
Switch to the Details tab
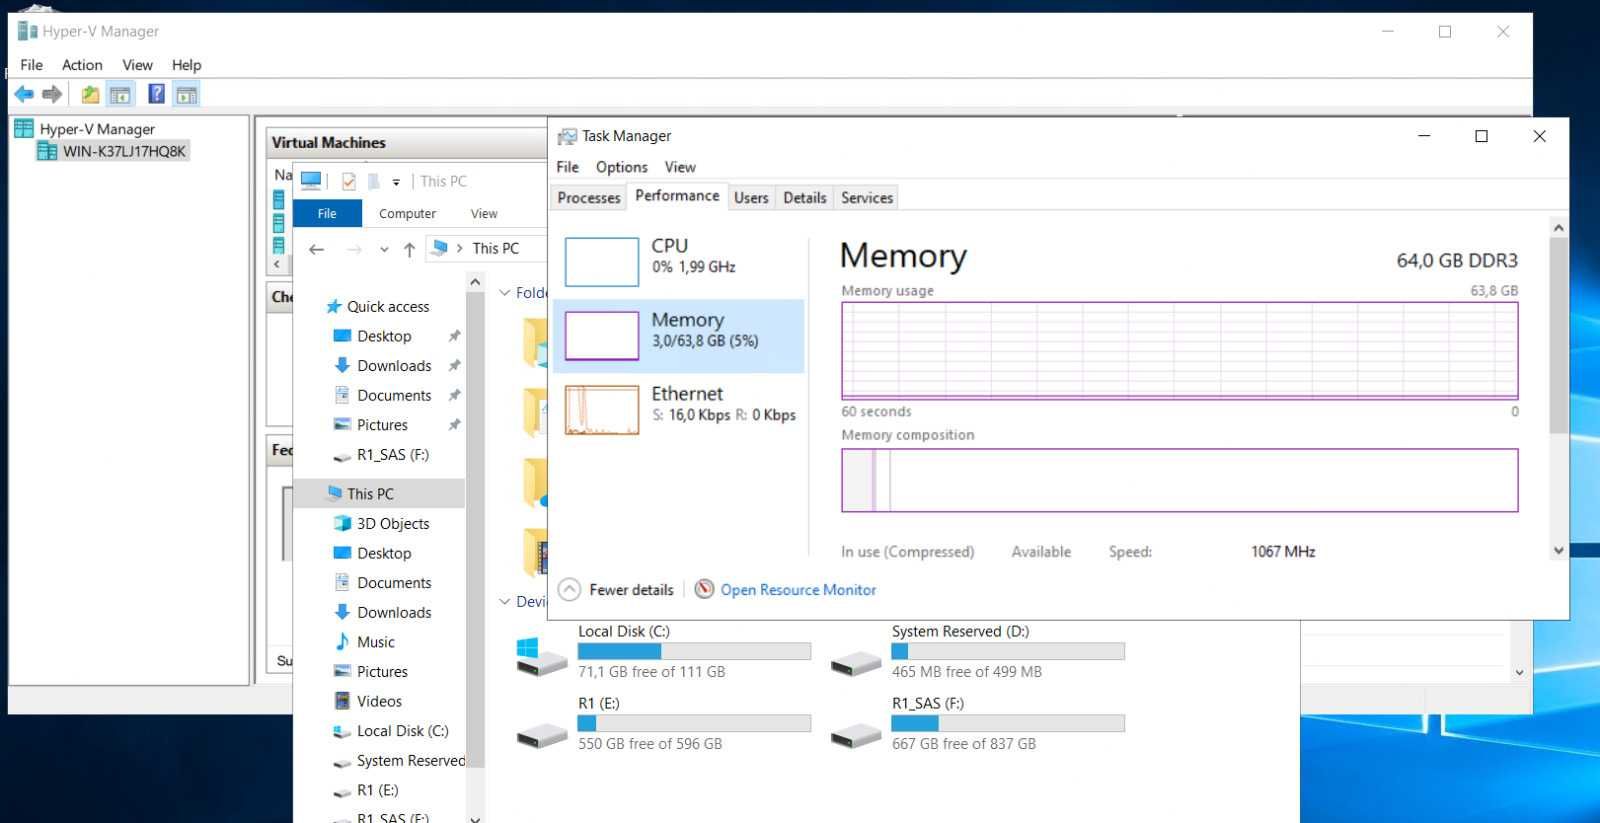point(805,198)
